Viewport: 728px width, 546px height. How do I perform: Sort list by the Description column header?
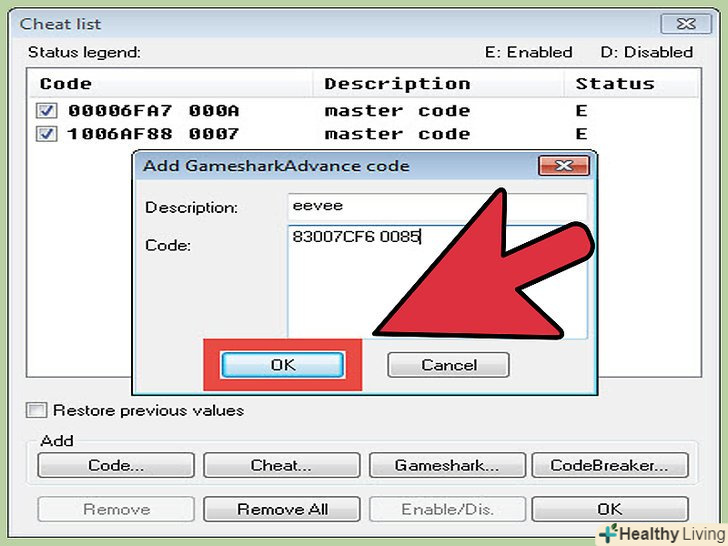[x=439, y=84]
